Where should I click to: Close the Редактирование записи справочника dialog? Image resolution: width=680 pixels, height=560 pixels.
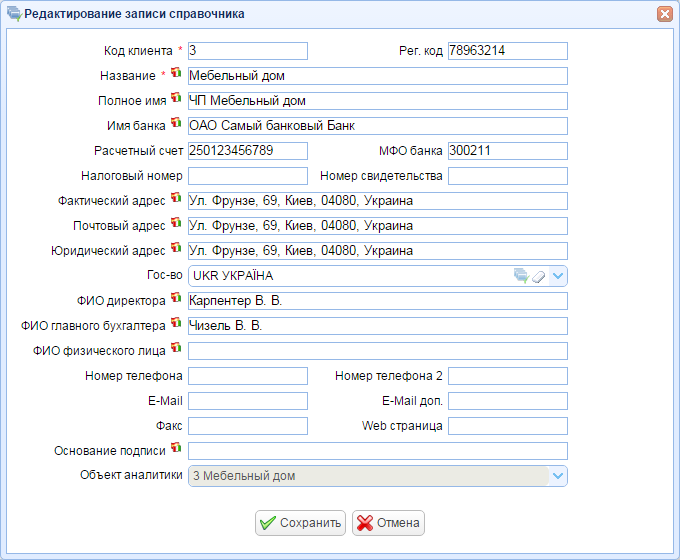[x=665, y=14]
